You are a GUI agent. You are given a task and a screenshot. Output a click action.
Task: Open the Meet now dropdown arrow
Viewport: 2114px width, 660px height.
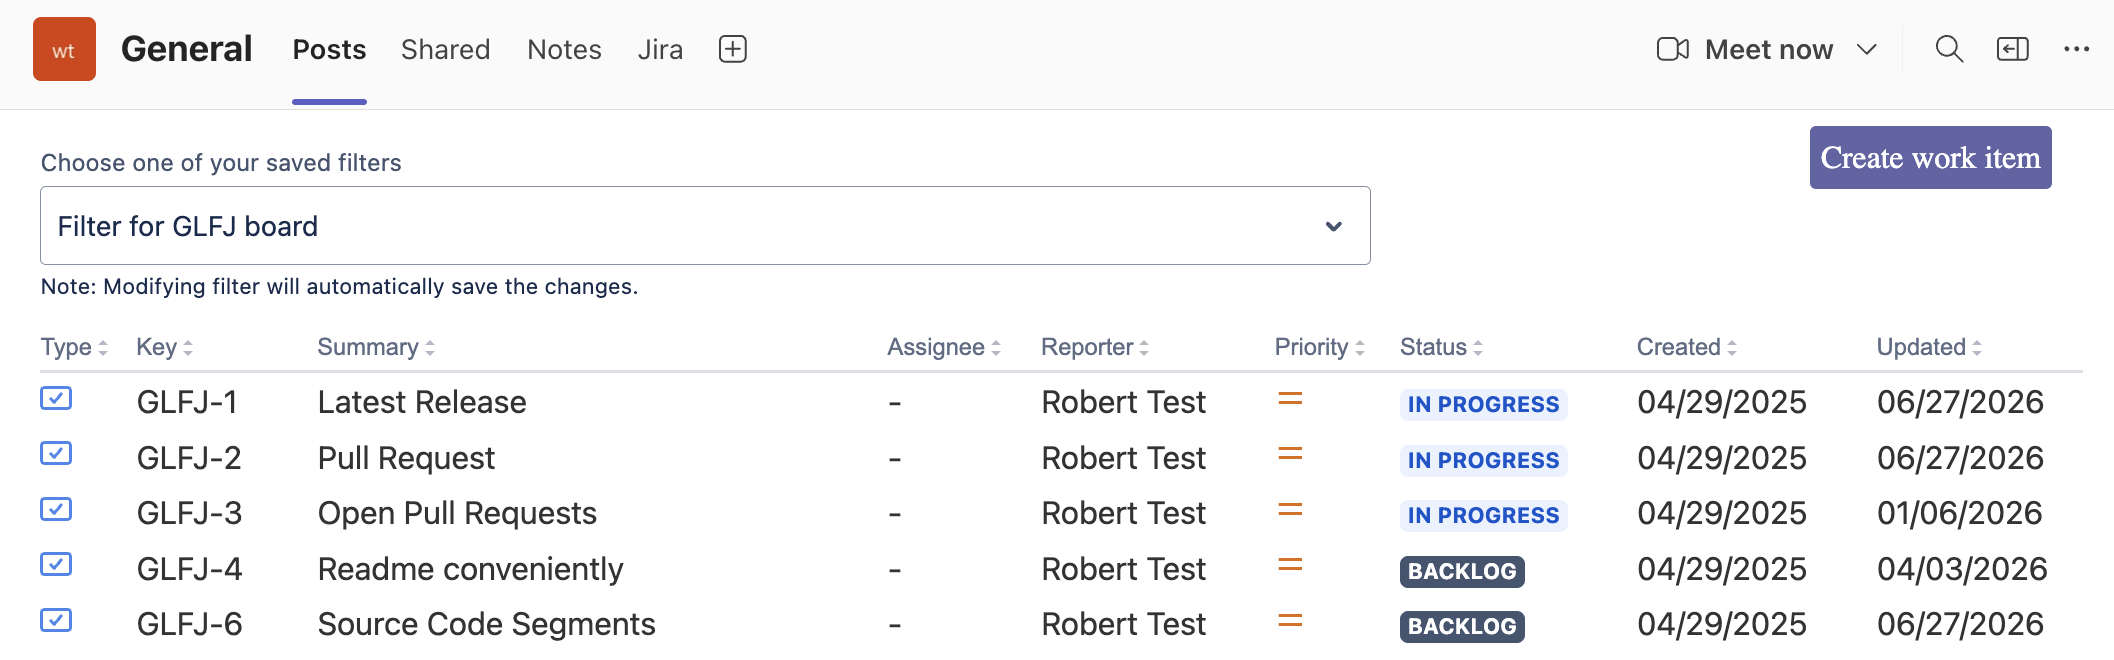tap(1866, 49)
